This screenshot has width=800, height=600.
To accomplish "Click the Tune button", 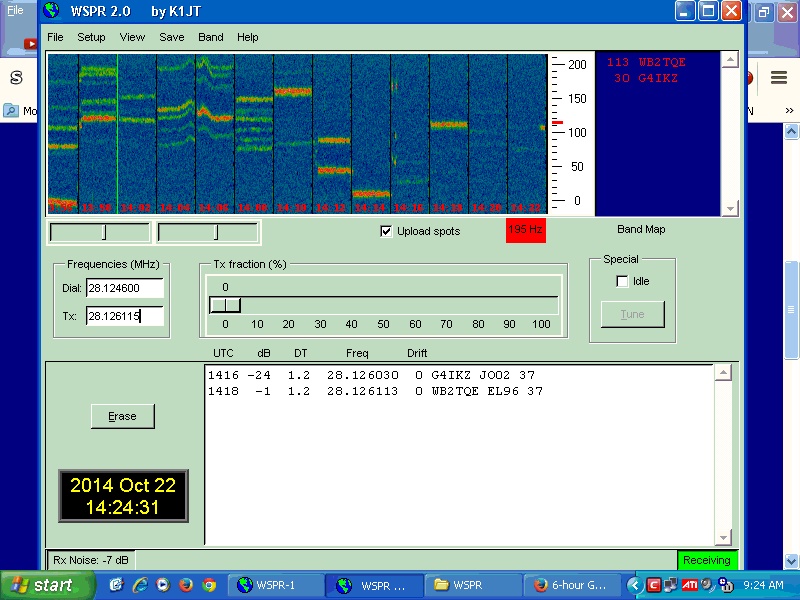I will coord(633,314).
